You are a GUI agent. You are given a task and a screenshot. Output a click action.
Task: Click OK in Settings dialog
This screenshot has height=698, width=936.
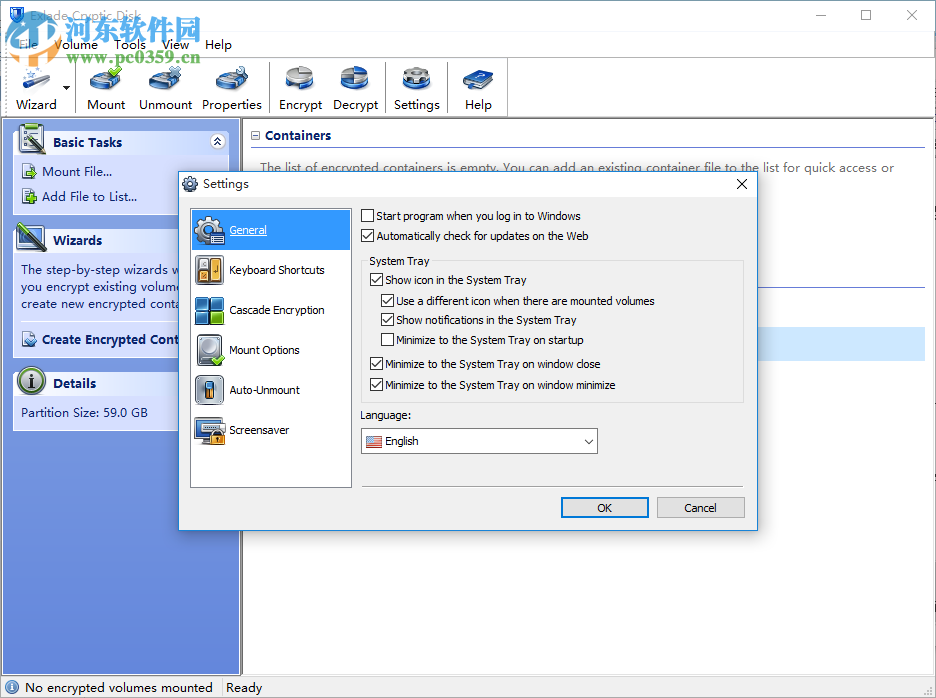pyautogui.click(x=605, y=508)
